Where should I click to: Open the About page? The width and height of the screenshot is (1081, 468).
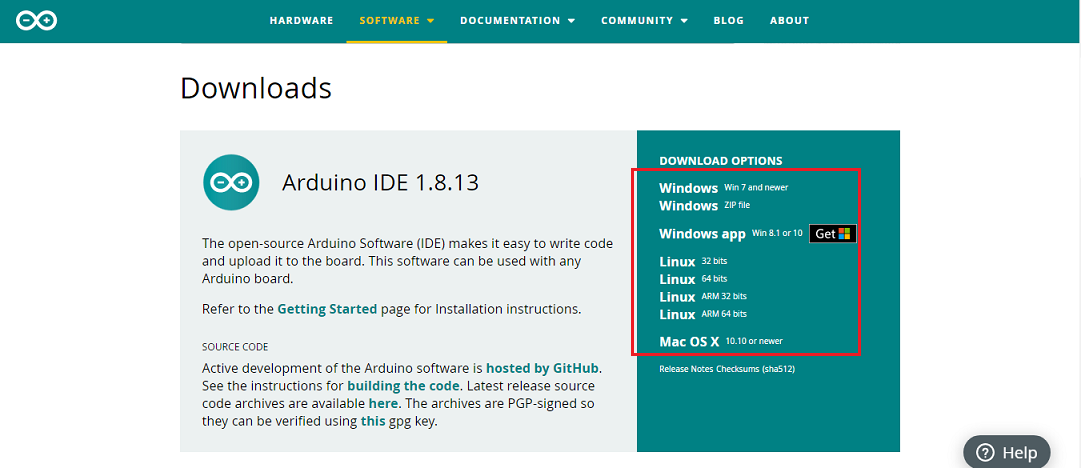789,21
